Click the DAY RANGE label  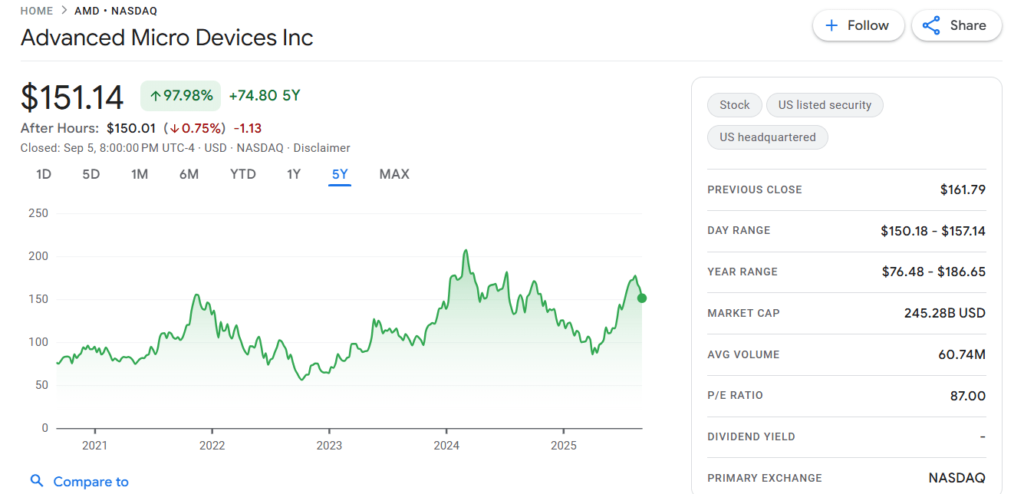click(x=739, y=230)
